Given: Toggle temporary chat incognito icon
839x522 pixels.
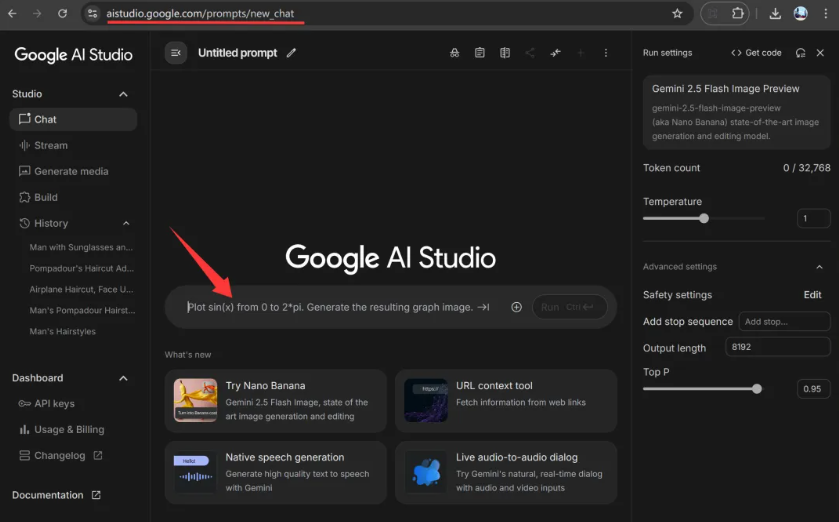Looking at the screenshot, I should pyautogui.click(x=454, y=53).
